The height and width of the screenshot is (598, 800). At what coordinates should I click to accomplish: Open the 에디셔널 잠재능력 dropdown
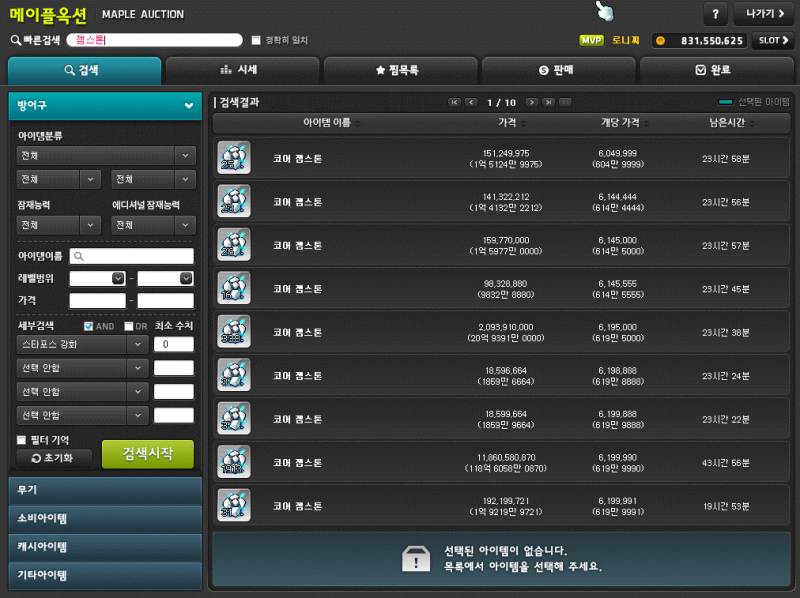pos(154,225)
